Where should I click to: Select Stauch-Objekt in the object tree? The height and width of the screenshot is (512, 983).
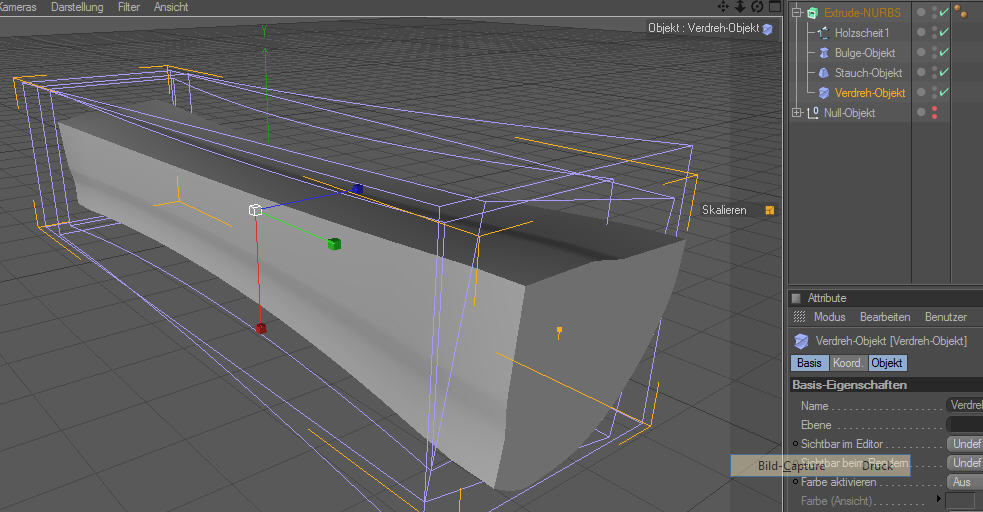(x=868, y=73)
